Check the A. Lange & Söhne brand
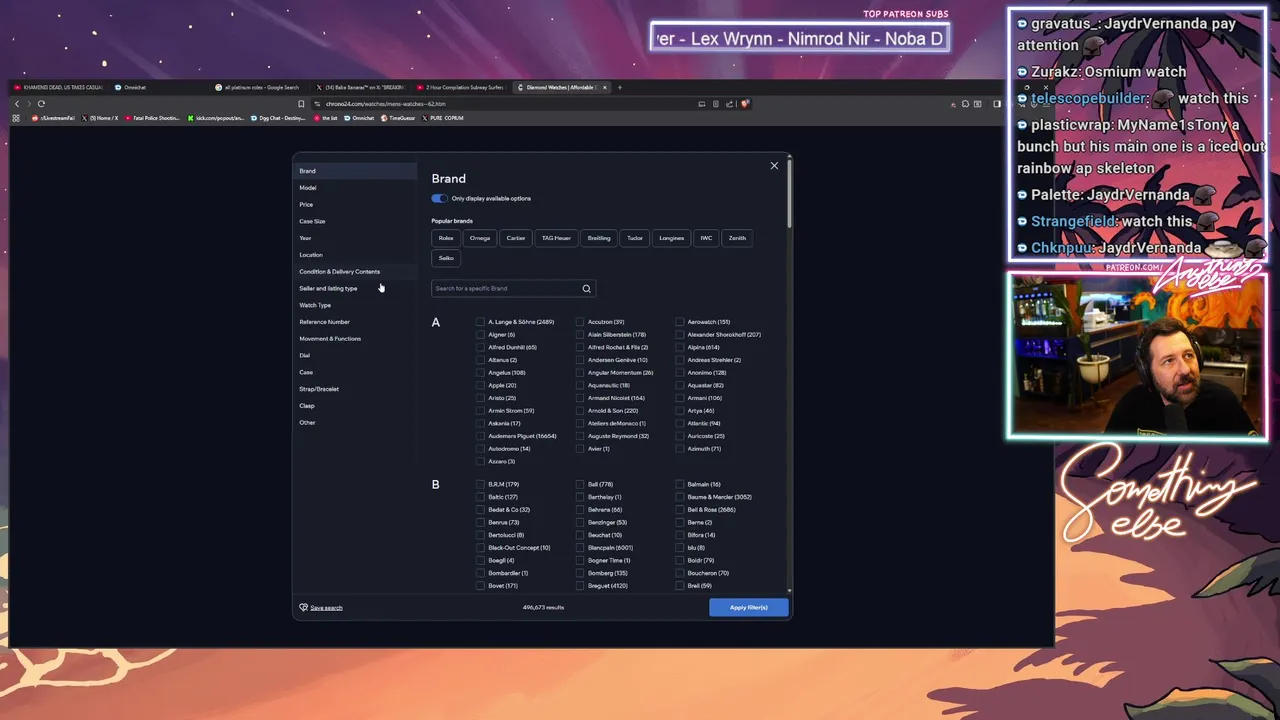 [480, 322]
